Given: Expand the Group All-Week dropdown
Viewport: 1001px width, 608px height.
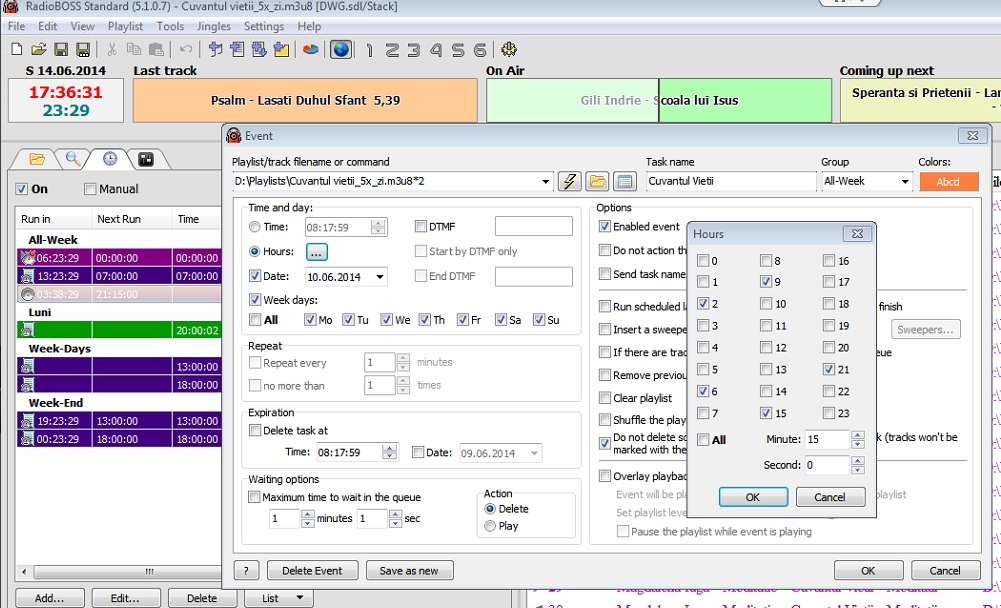Looking at the screenshot, I should click(904, 182).
